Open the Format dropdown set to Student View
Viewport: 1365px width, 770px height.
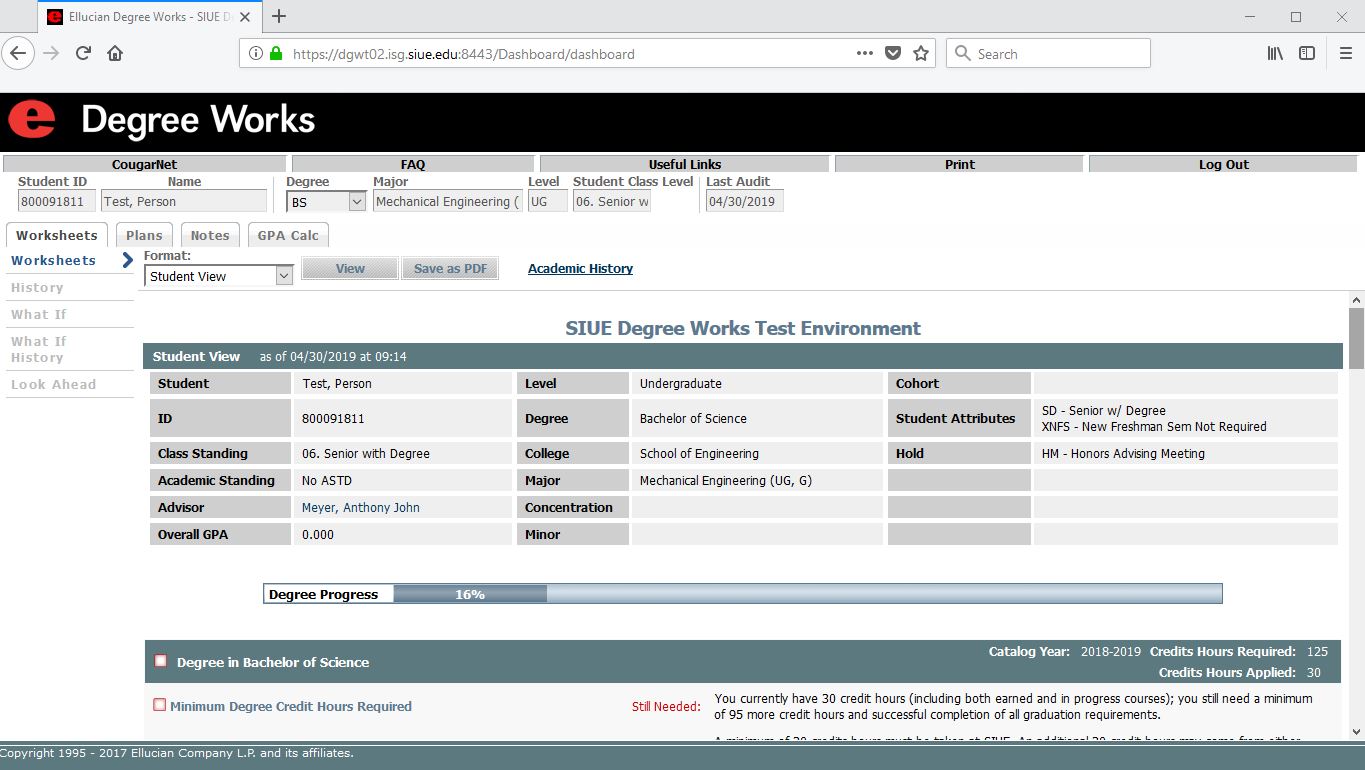pos(218,276)
